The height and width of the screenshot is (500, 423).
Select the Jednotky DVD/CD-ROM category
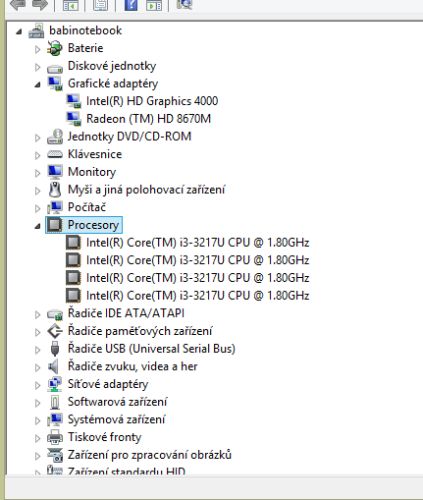[x=130, y=137]
